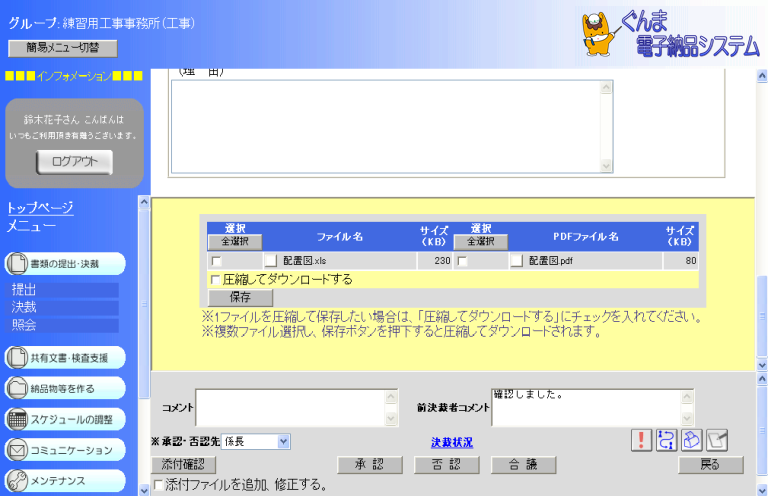Click 全選択 under the PDFファイル名 column
Viewport: 768px width, 496px height.
pos(481,241)
